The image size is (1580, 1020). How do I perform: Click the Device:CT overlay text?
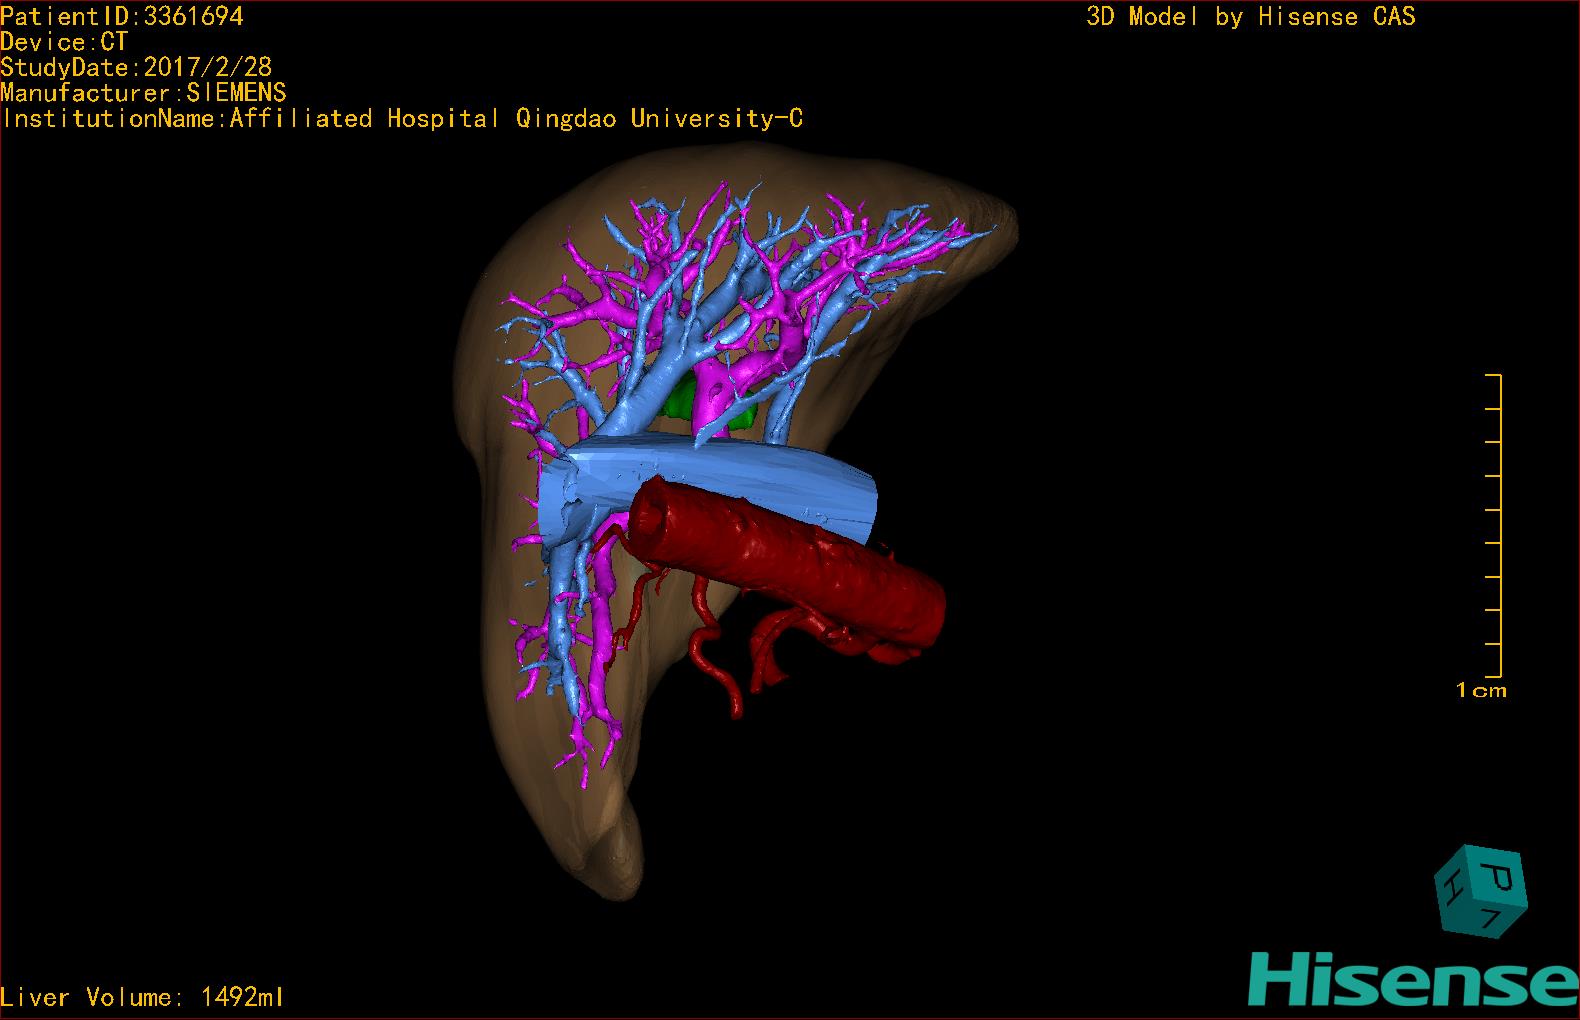click(64, 42)
